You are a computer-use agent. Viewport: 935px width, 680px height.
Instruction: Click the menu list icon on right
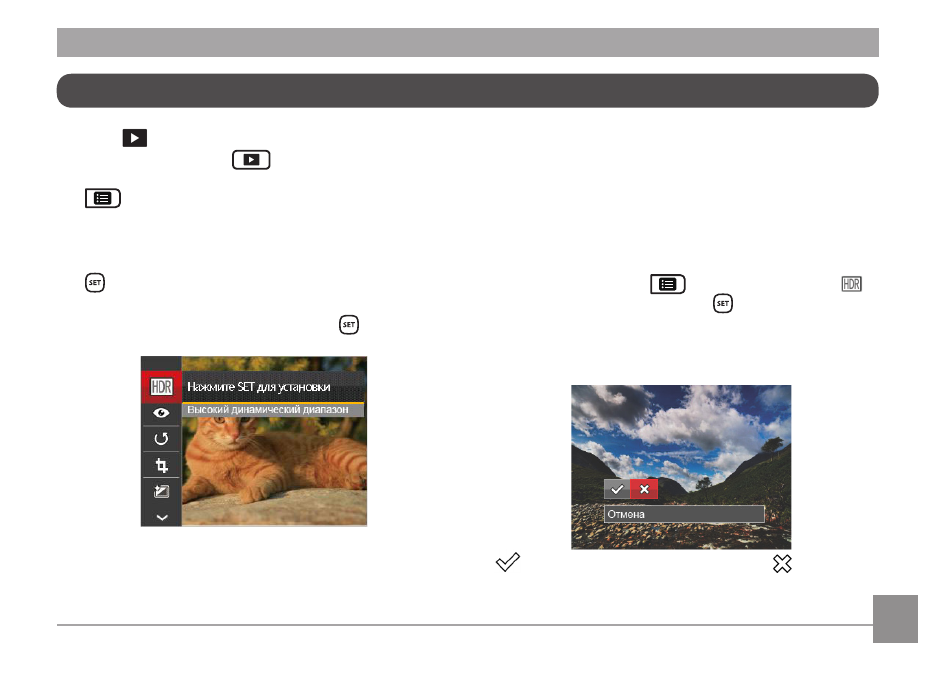[x=668, y=285]
